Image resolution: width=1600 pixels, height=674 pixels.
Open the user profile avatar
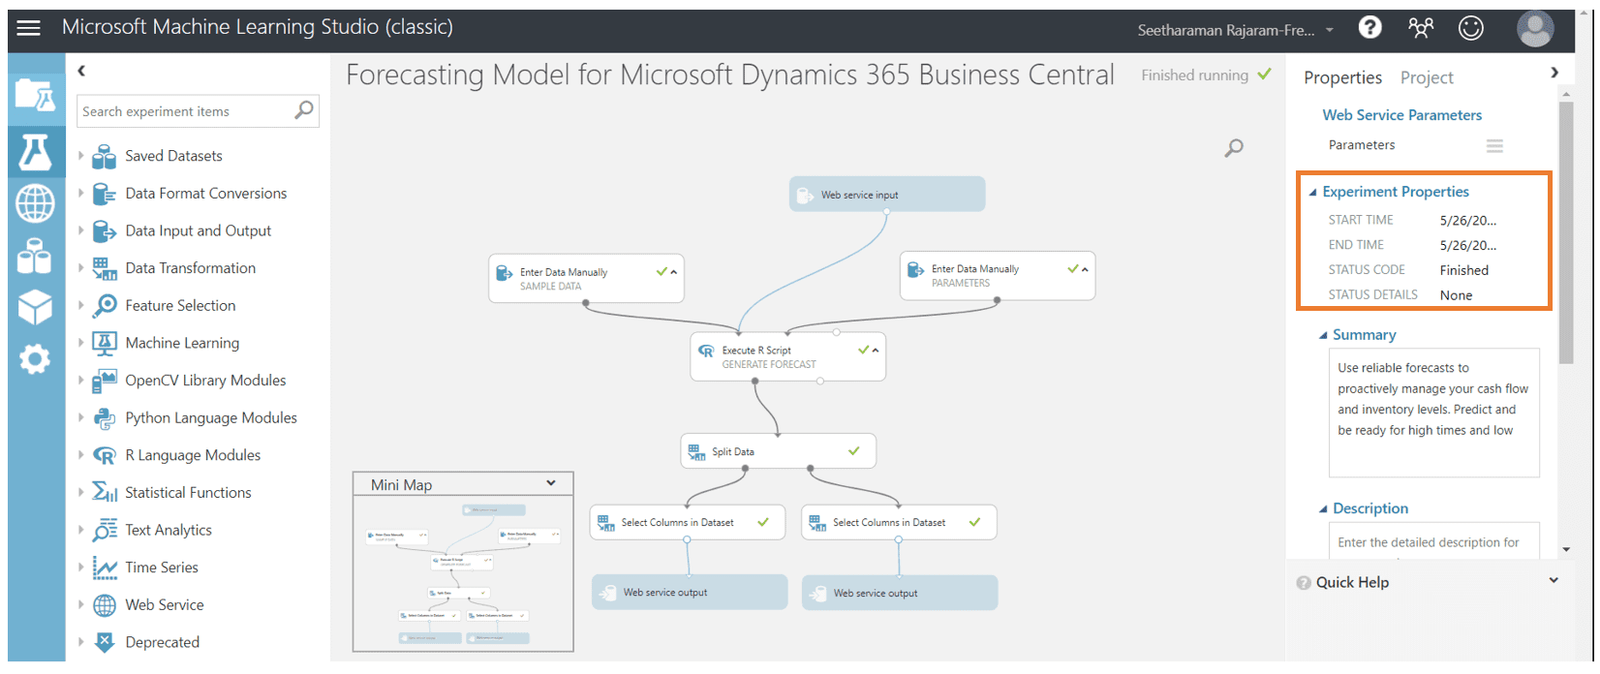coord(1535,28)
